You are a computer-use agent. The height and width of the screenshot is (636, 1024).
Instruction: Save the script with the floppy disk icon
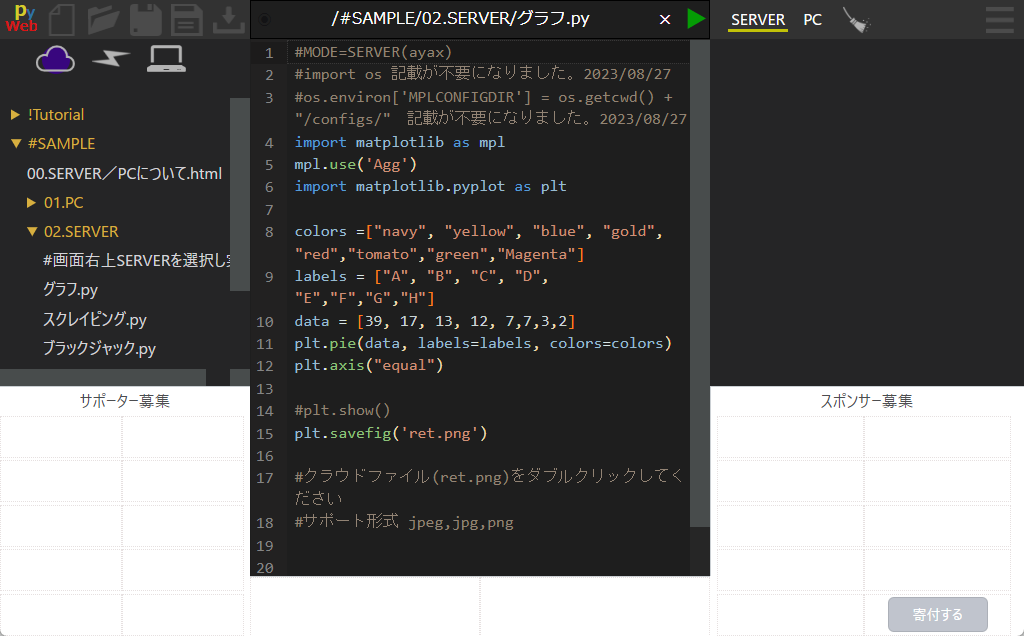point(145,19)
